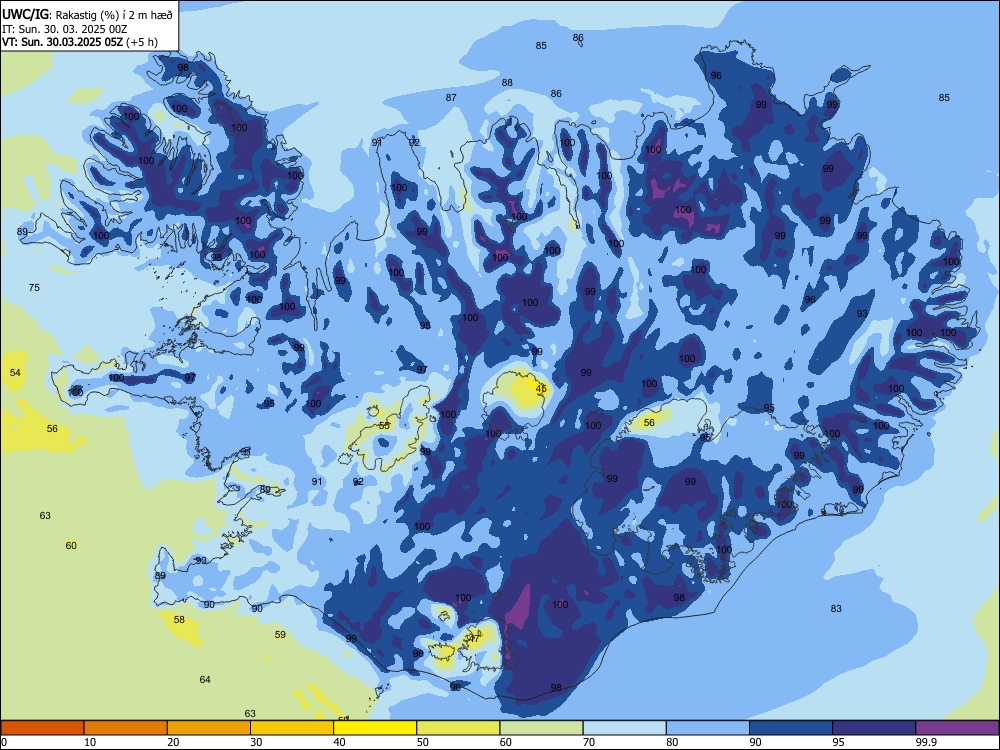Click the 'UWC/IG: Rakastig (%) í 2 m hæð' title

tap(87, 15)
